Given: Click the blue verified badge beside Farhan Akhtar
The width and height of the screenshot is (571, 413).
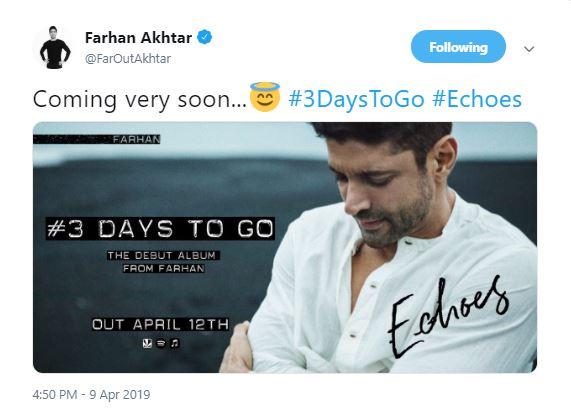Looking at the screenshot, I should click(205, 37).
